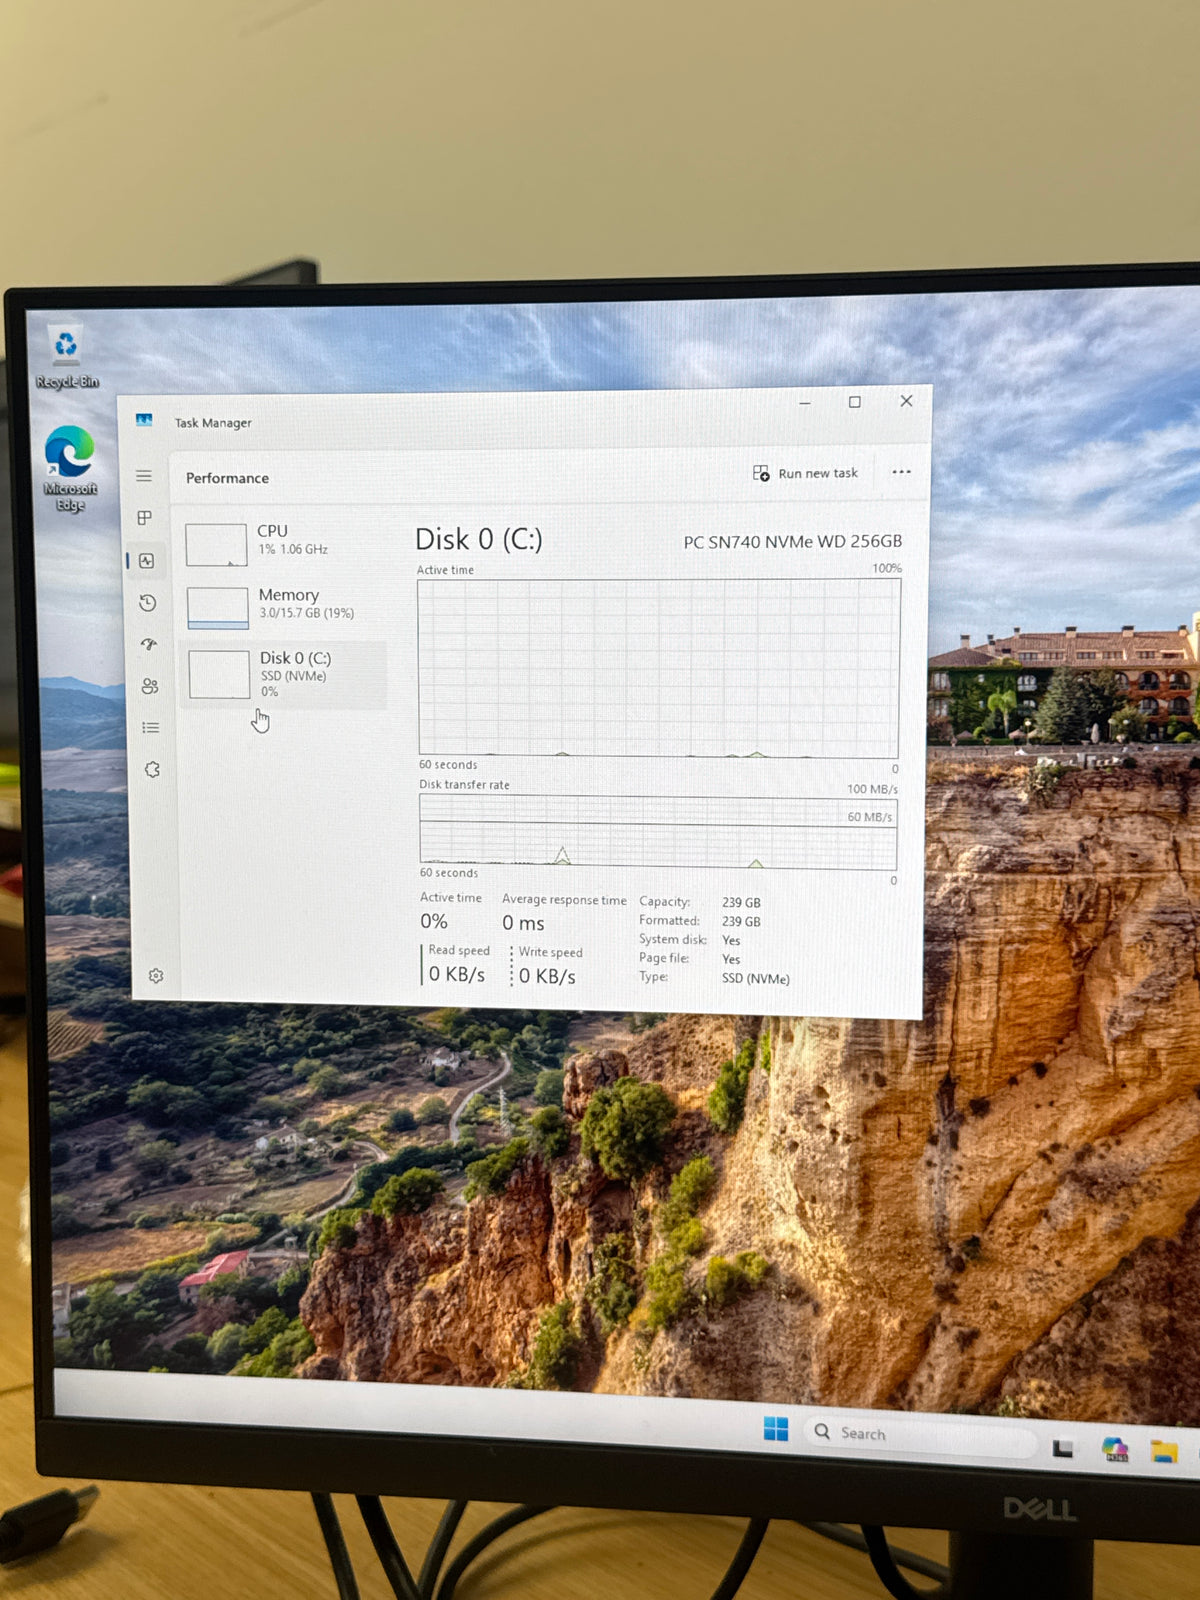Screen dimensions: 1200x1600
Task: Select the Recycle Bin desktop icon
Action: tap(67, 357)
